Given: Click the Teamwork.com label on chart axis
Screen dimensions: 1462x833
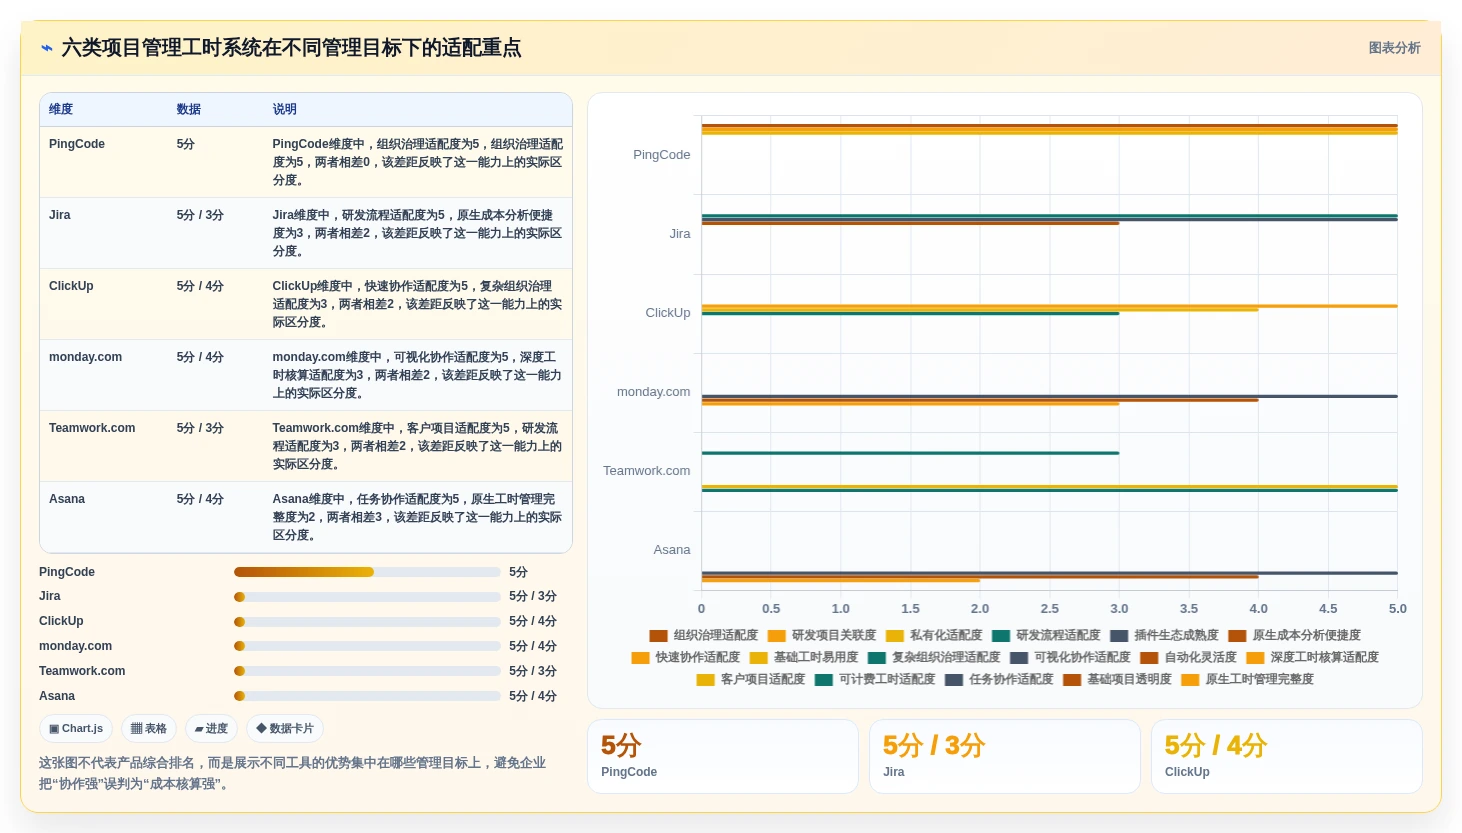Looking at the screenshot, I should click(x=647, y=471).
